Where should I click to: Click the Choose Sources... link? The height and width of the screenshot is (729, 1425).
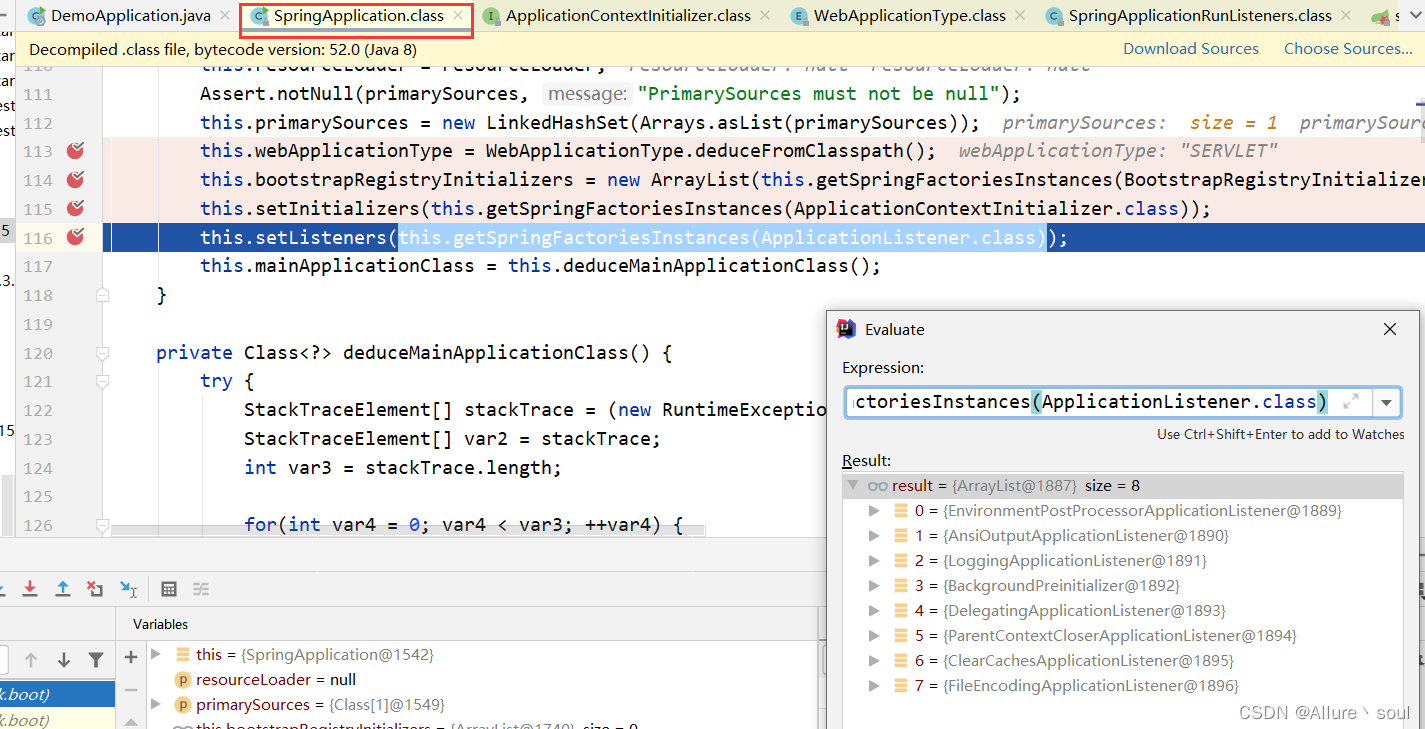[x=1348, y=49]
